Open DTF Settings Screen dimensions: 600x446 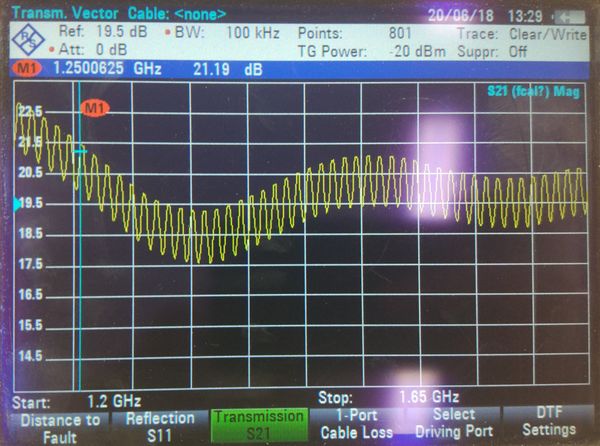(x=549, y=425)
